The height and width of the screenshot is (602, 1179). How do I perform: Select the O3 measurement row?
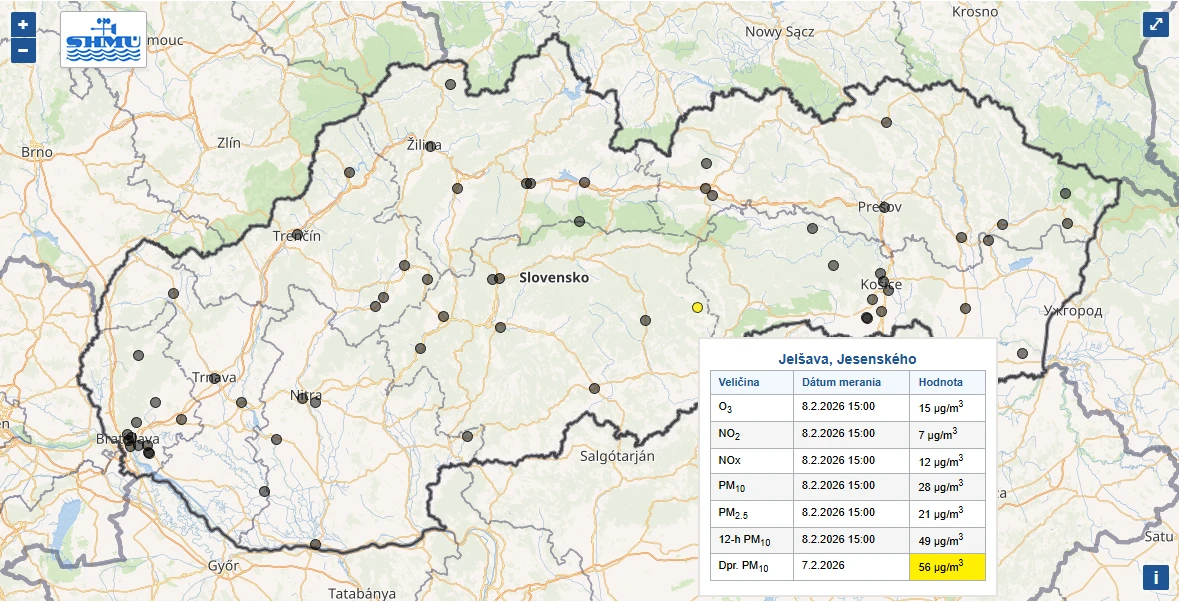846,407
